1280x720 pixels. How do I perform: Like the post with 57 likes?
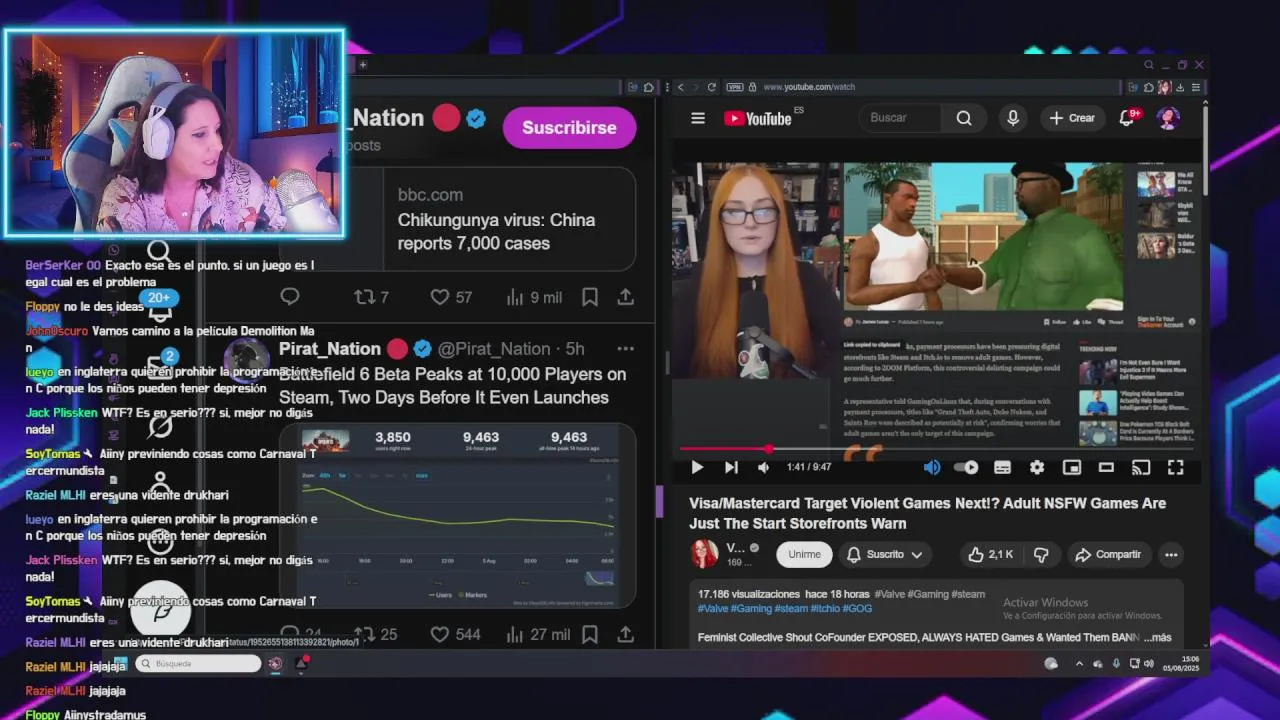tap(450, 297)
